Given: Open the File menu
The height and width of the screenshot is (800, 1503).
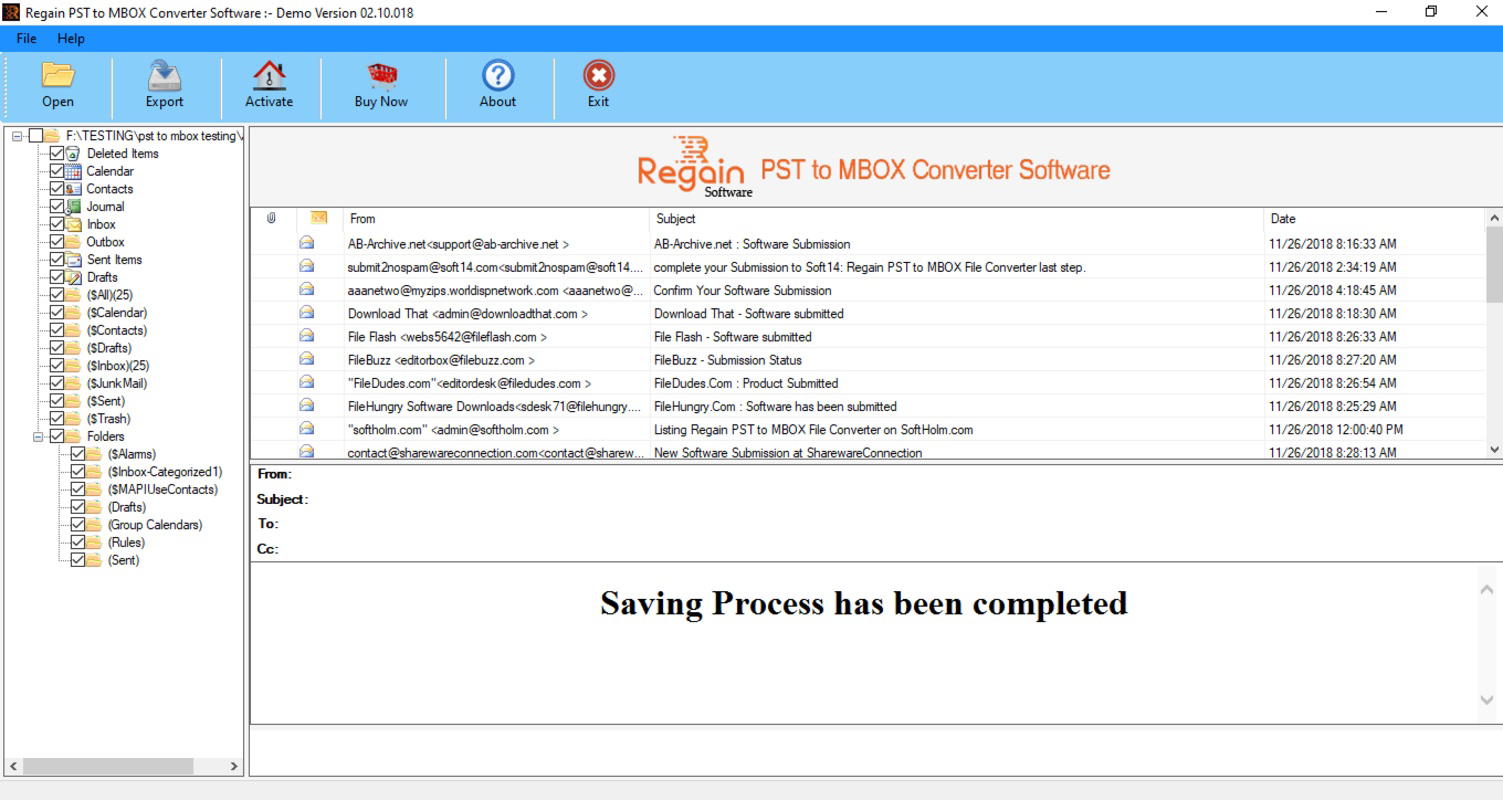Looking at the screenshot, I should click(26, 38).
